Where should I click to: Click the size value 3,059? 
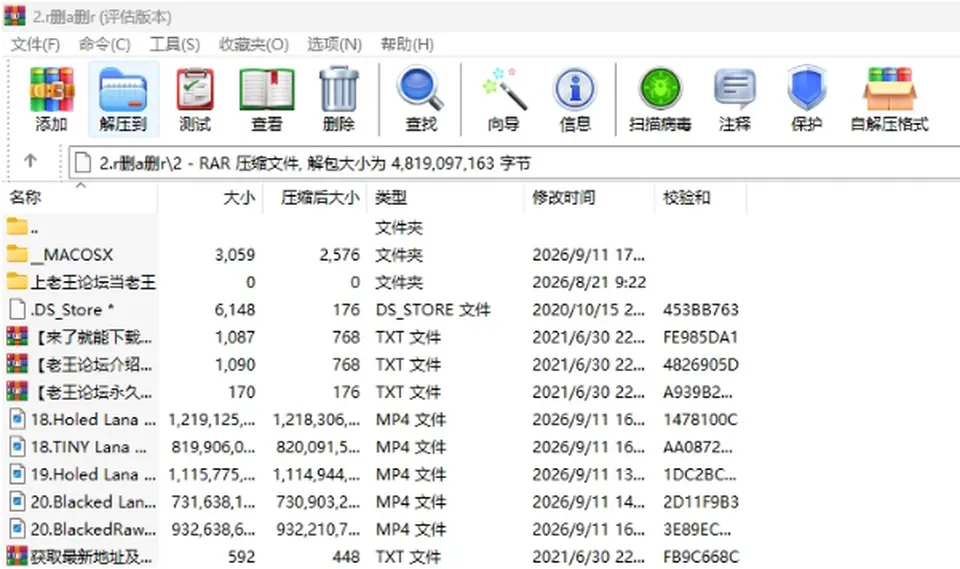click(x=234, y=254)
